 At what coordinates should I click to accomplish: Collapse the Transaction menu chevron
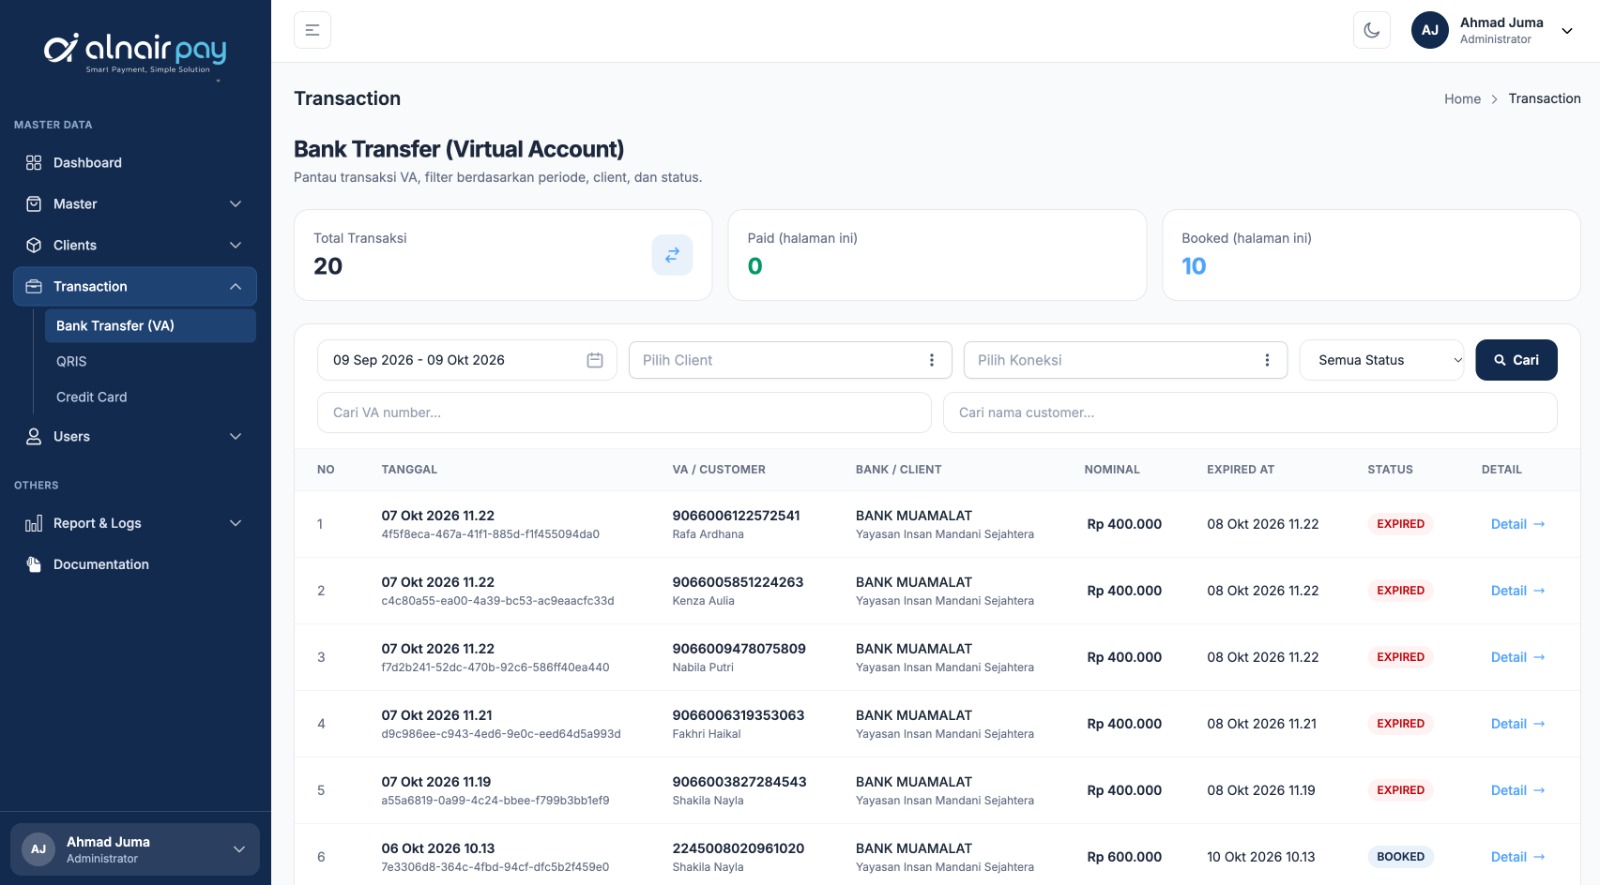236,287
